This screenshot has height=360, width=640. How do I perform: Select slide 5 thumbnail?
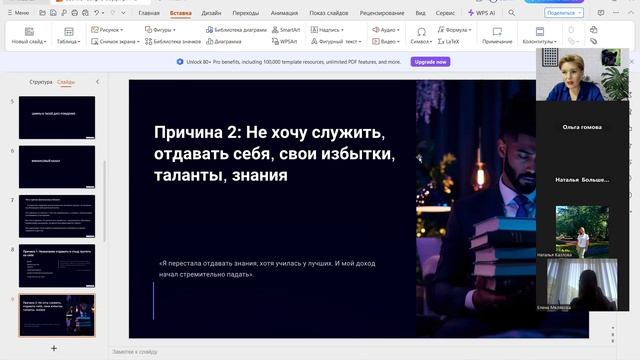[57, 118]
